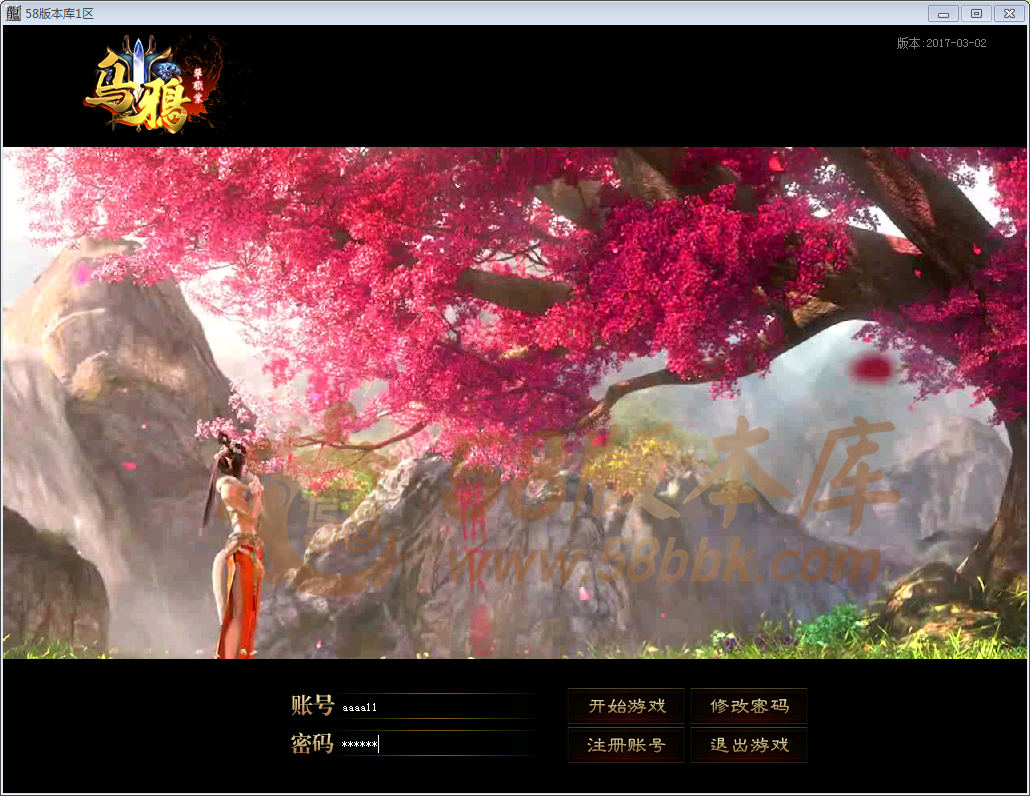The image size is (1030, 796).
Task: Focus the 账号 account input field
Action: point(436,707)
